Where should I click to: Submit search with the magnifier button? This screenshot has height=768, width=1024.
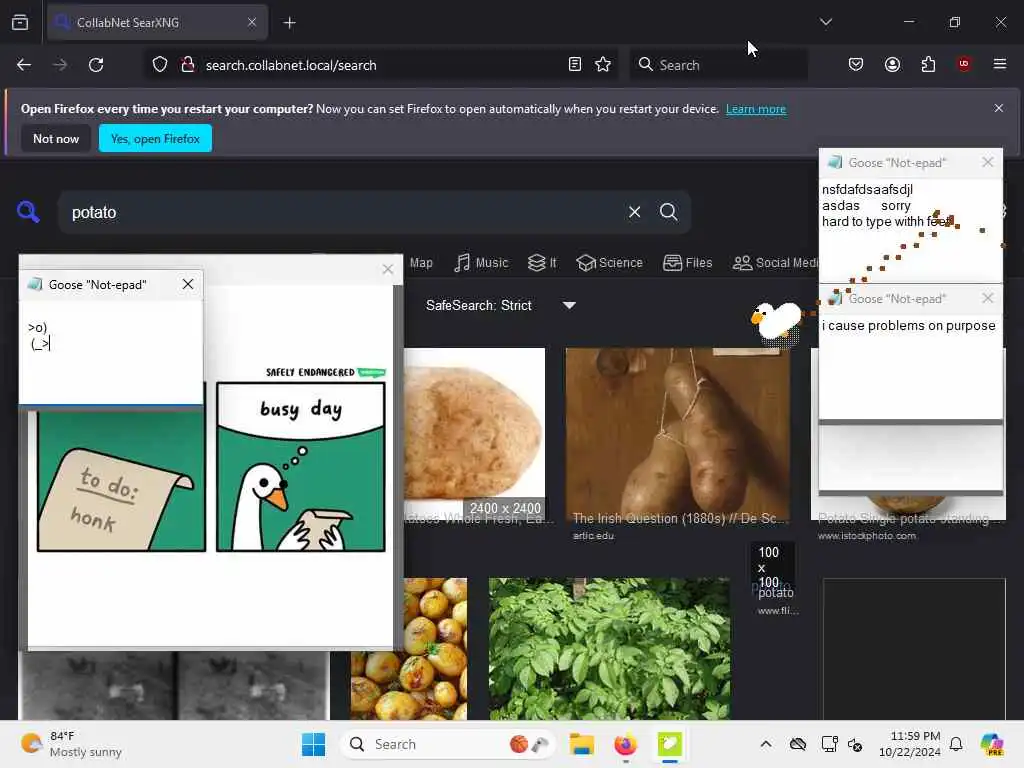pos(668,212)
